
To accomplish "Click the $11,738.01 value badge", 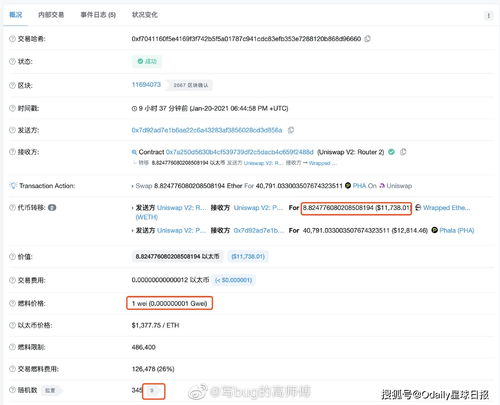I will (248, 256).
